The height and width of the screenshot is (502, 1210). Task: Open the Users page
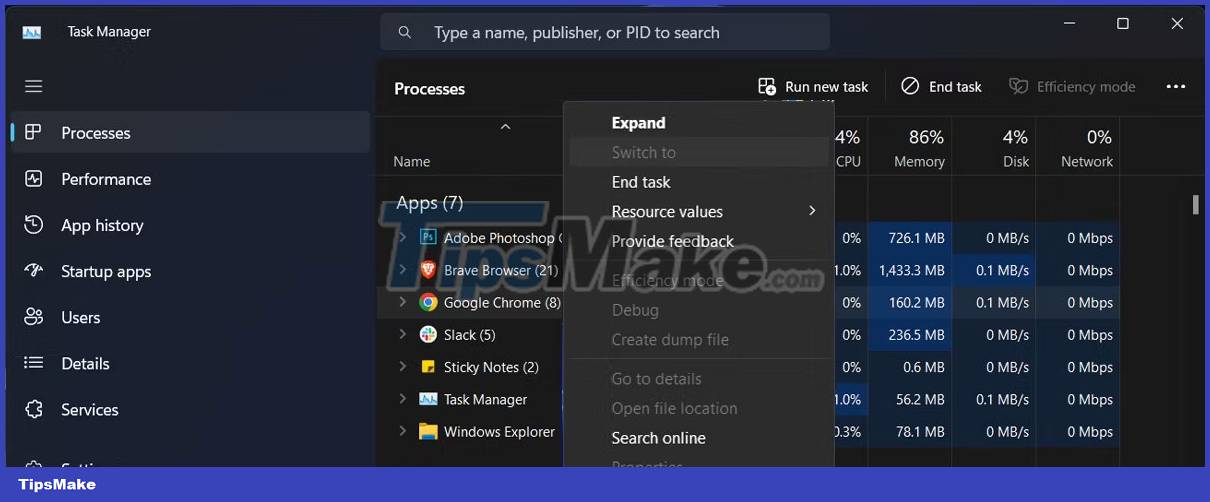pos(188,317)
